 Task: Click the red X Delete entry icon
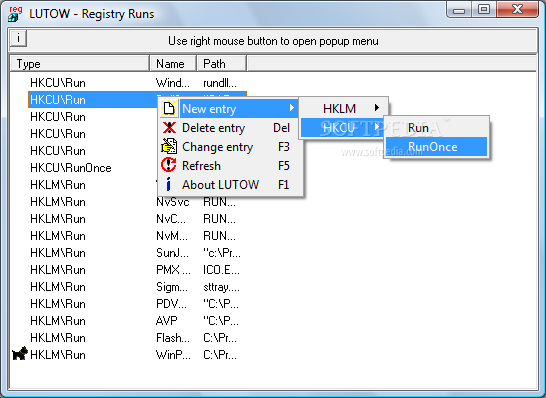pyautogui.click(x=169, y=128)
